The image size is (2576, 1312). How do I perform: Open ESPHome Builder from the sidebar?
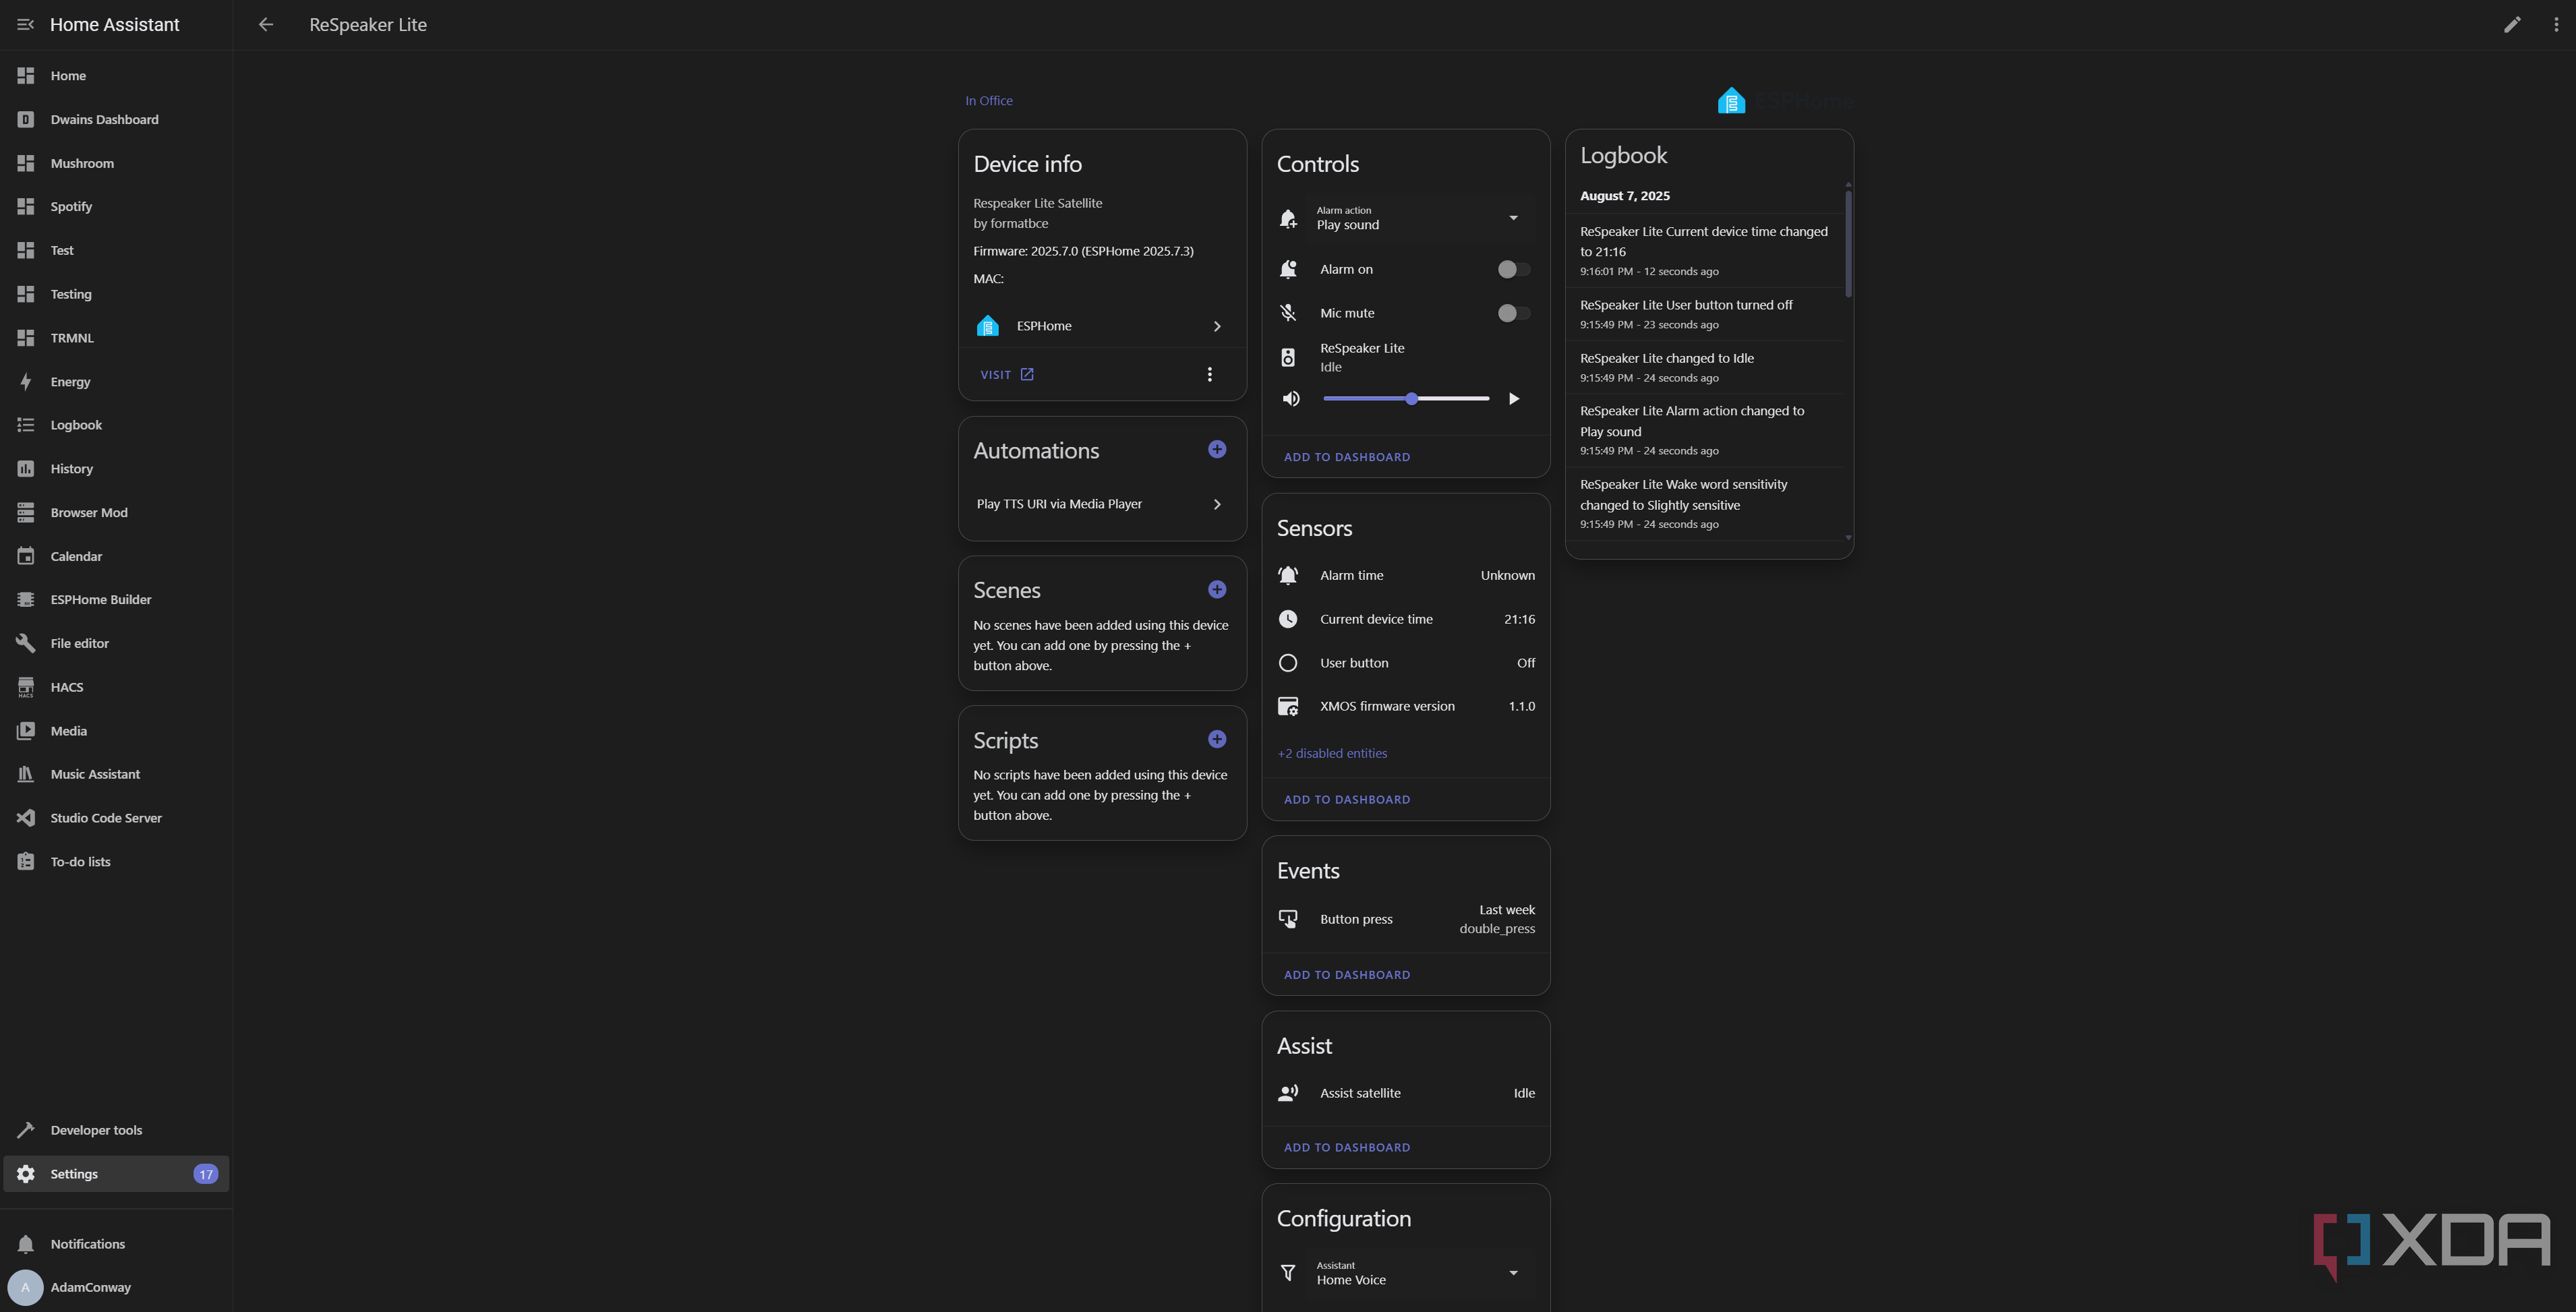pos(116,599)
